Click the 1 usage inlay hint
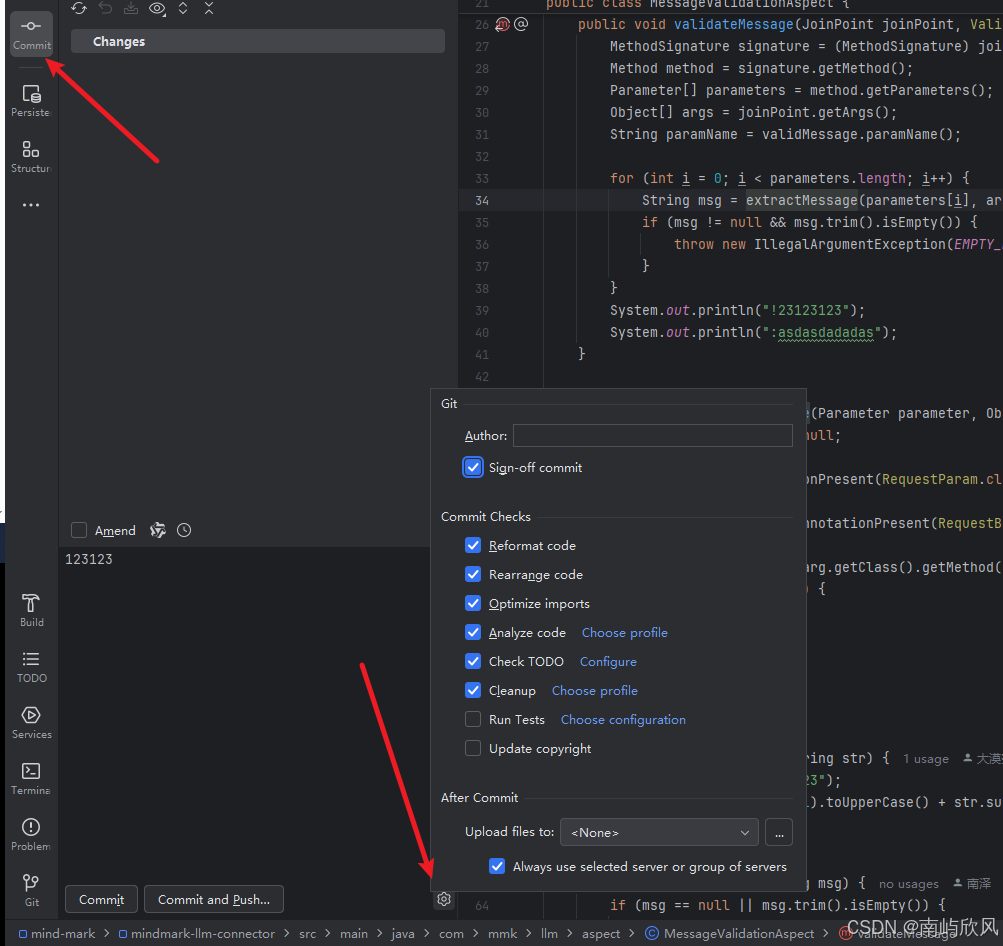Image resolution: width=1003 pixels, height=946 pixels. click(926, 759)
